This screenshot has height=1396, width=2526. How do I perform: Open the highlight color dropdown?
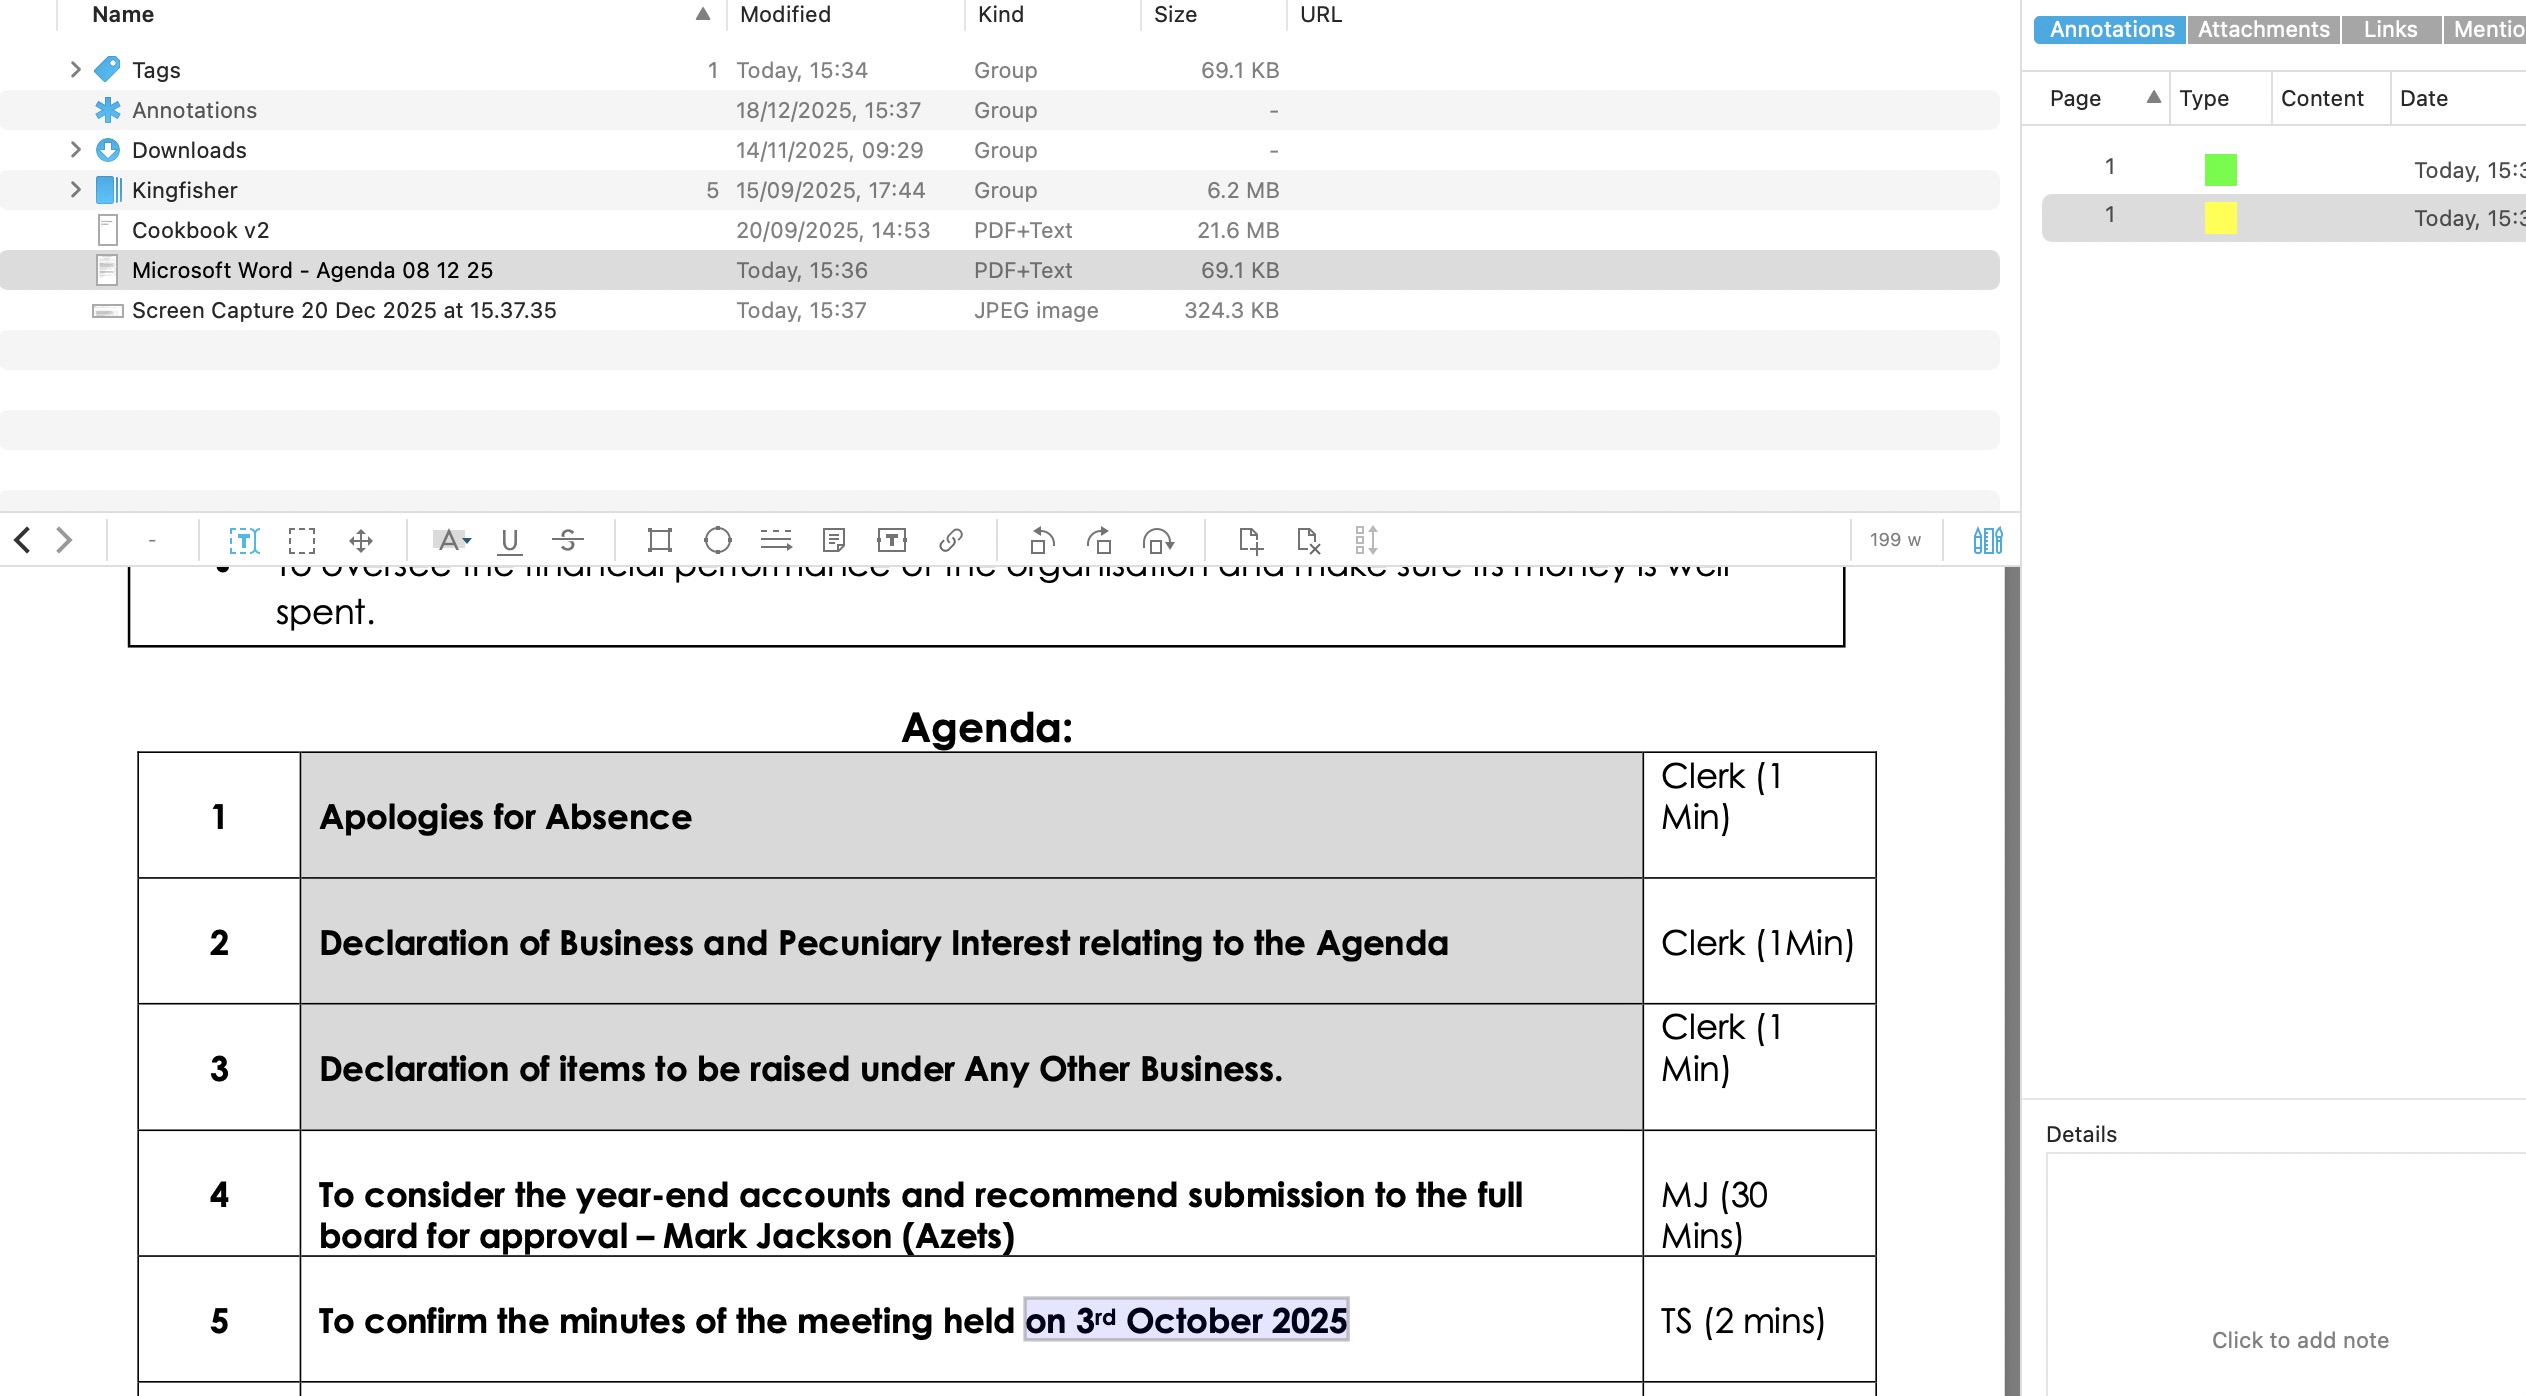[x=467, y=541]
